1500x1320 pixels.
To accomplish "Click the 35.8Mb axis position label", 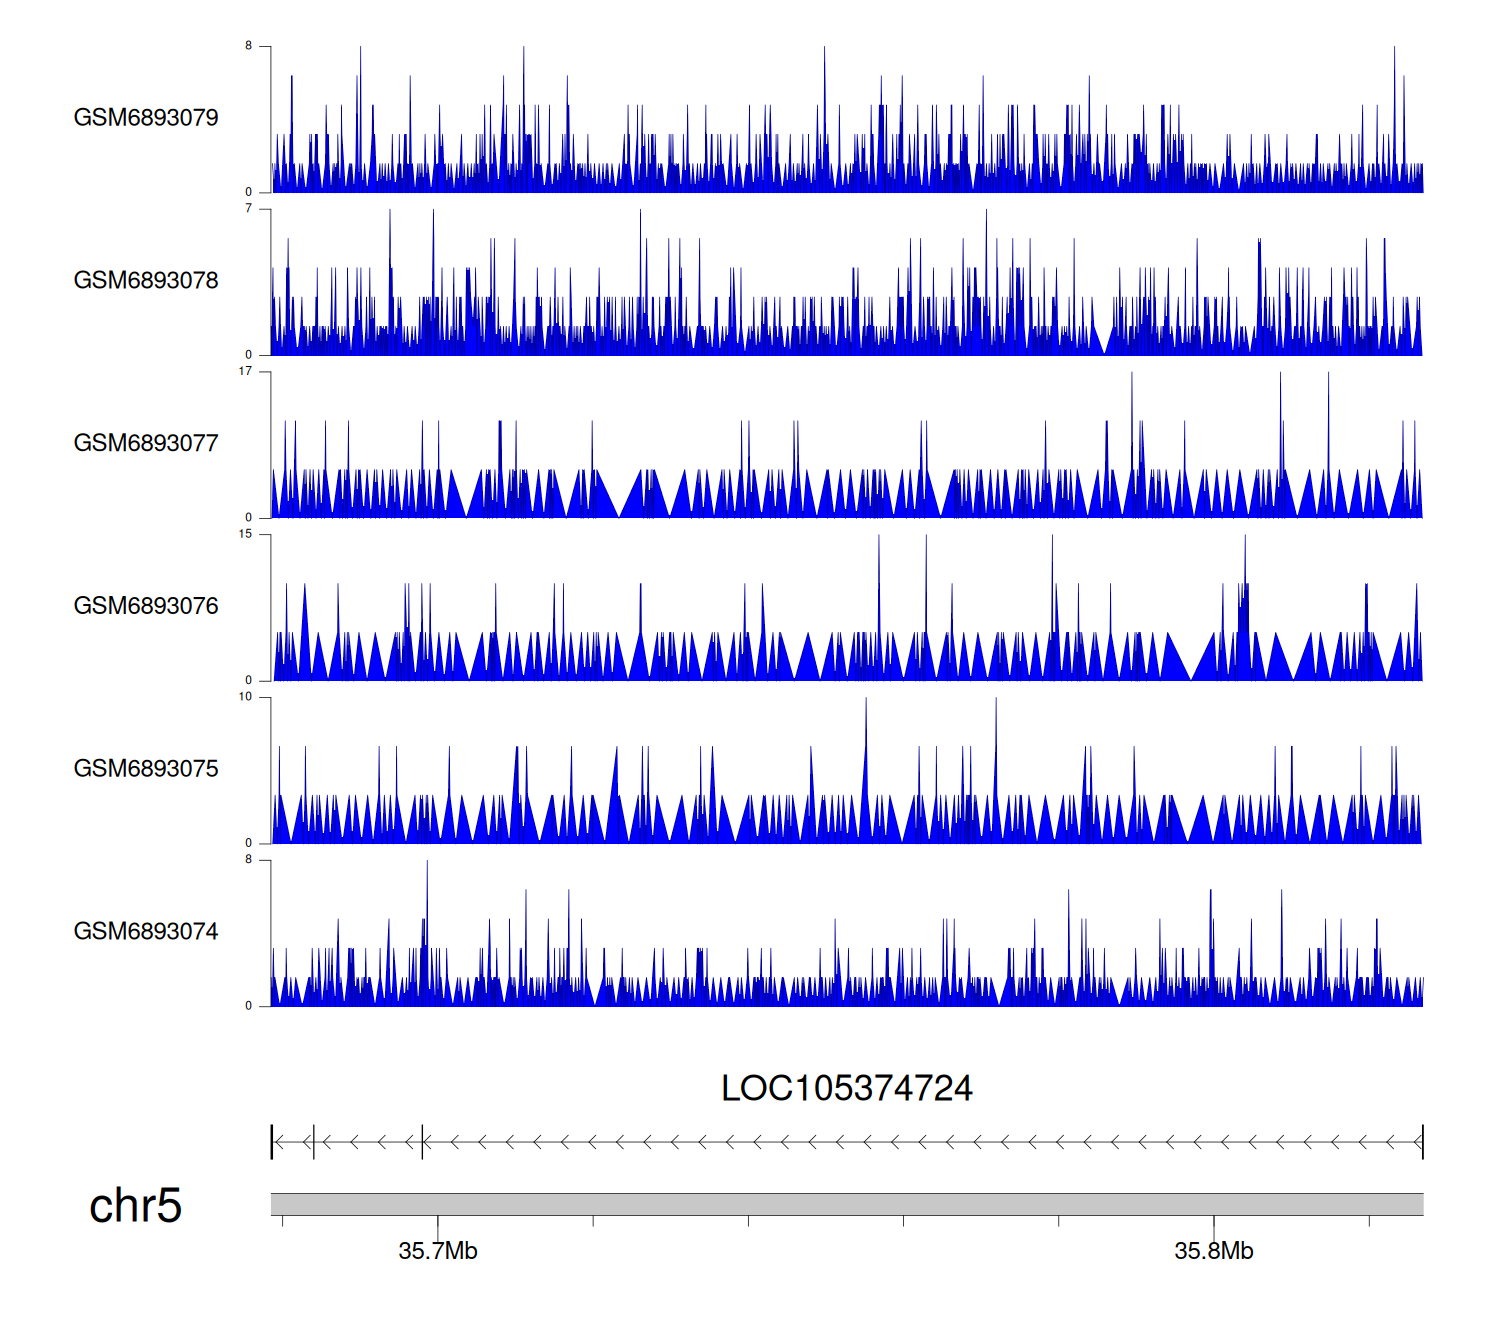I will click(x=1213, y=1251).
